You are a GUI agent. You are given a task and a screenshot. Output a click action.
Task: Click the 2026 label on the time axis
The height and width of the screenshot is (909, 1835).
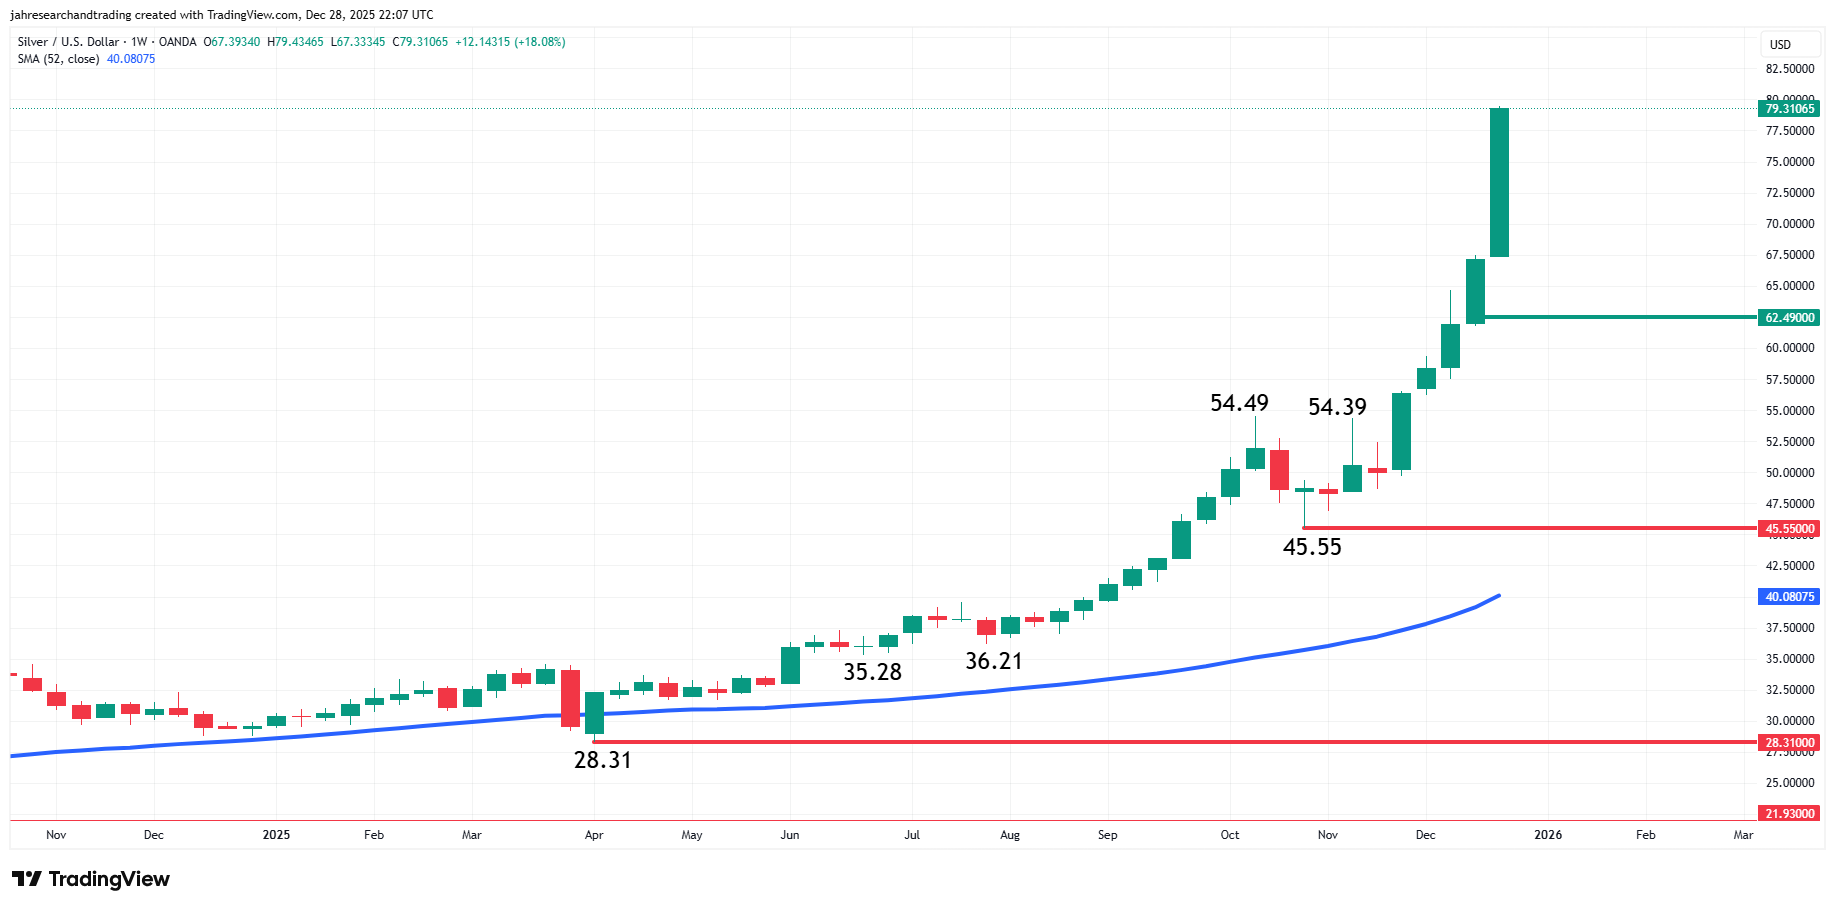point(1548,835)
